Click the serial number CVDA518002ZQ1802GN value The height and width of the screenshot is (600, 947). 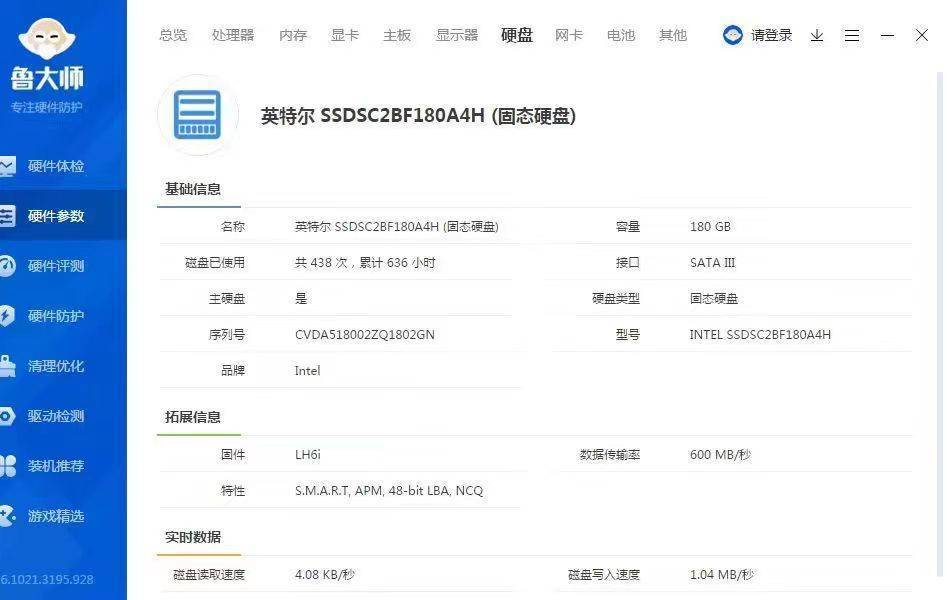coord(365,334)
